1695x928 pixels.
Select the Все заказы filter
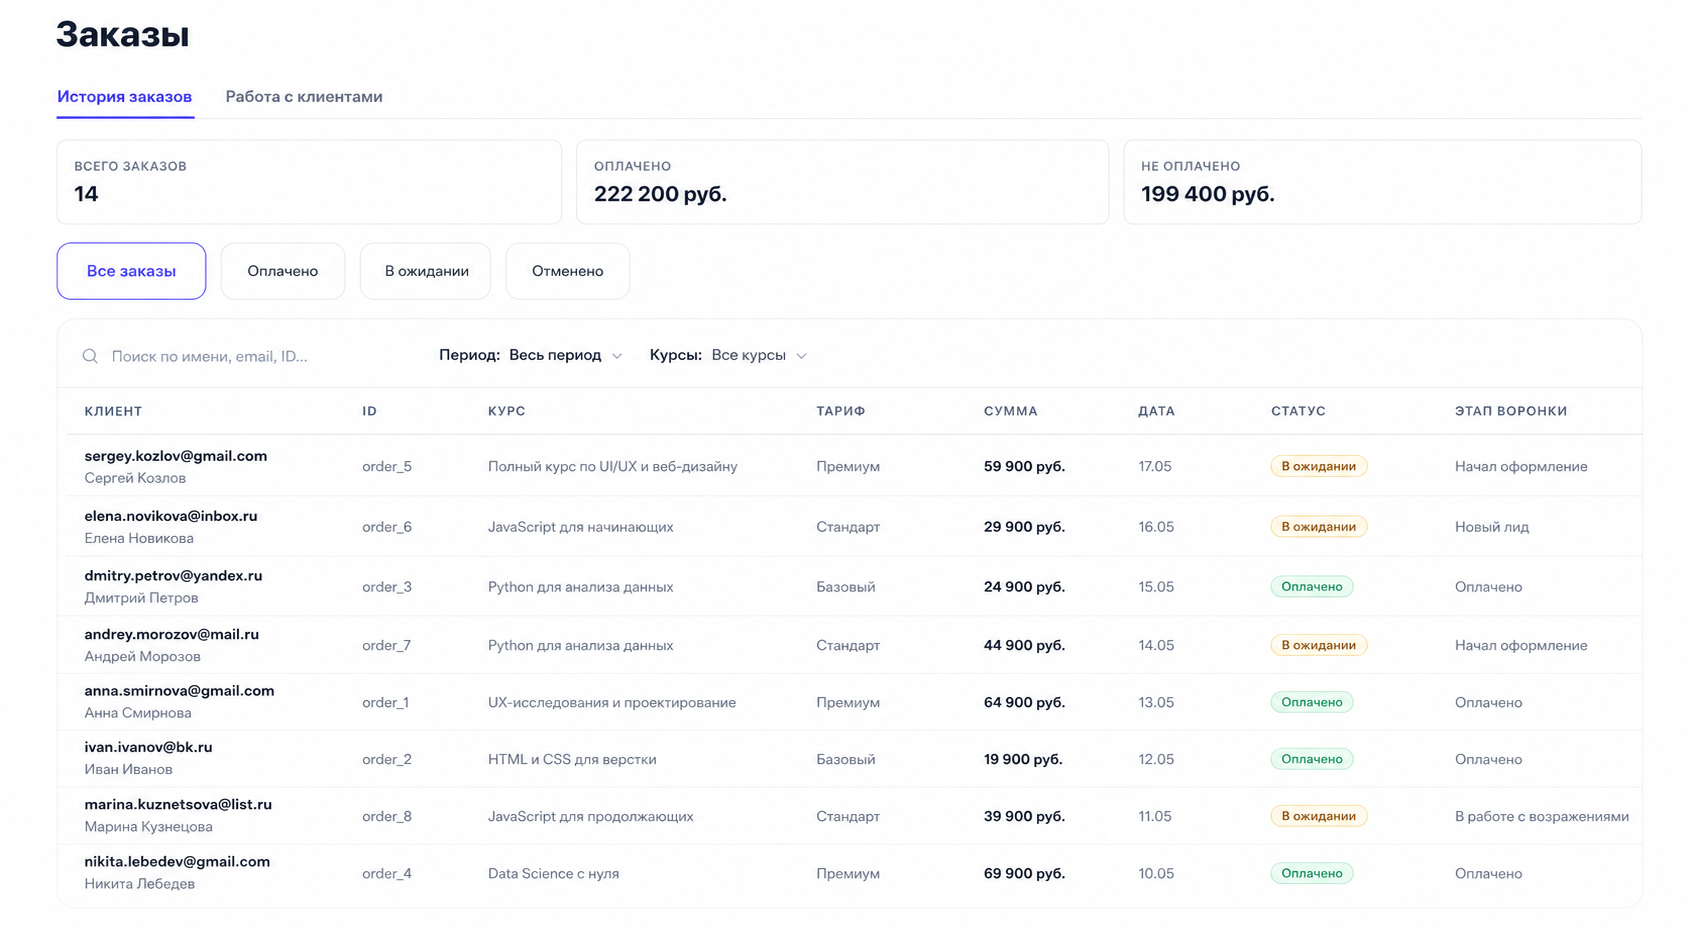coord(131,271)
